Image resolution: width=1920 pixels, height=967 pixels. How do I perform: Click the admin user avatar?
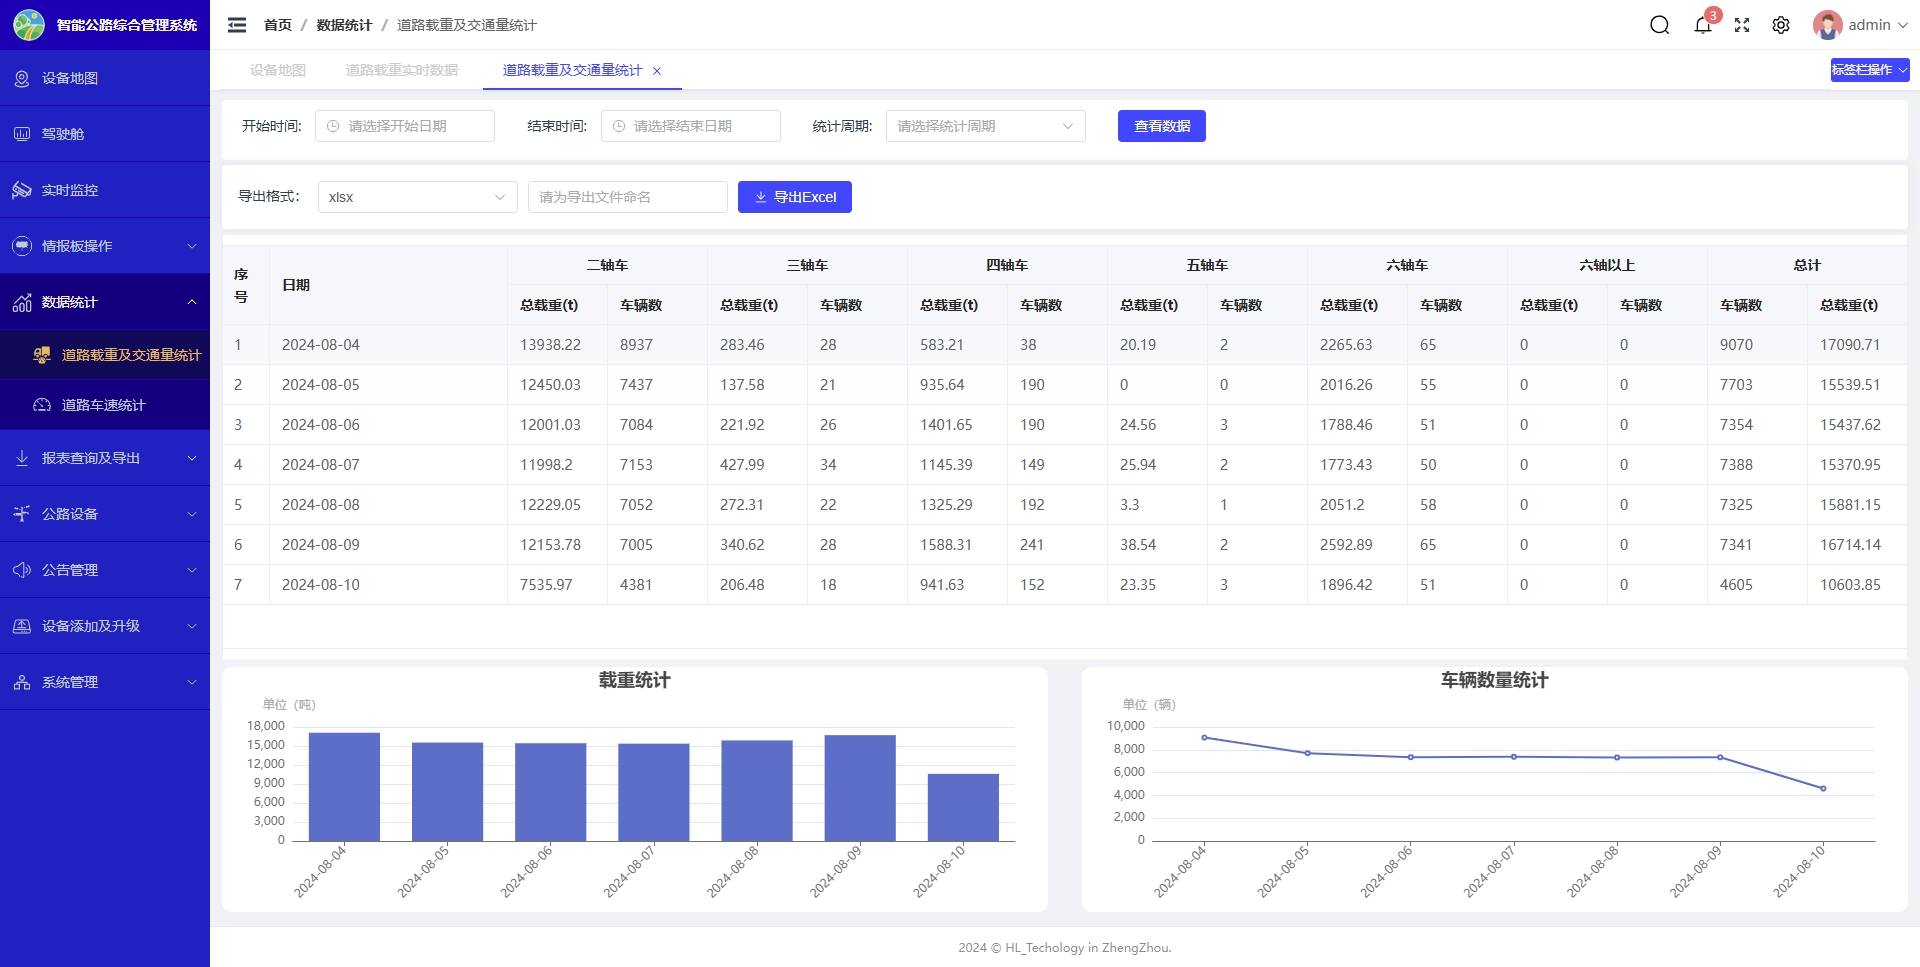pyautogui.click(x=1827, y=25)
